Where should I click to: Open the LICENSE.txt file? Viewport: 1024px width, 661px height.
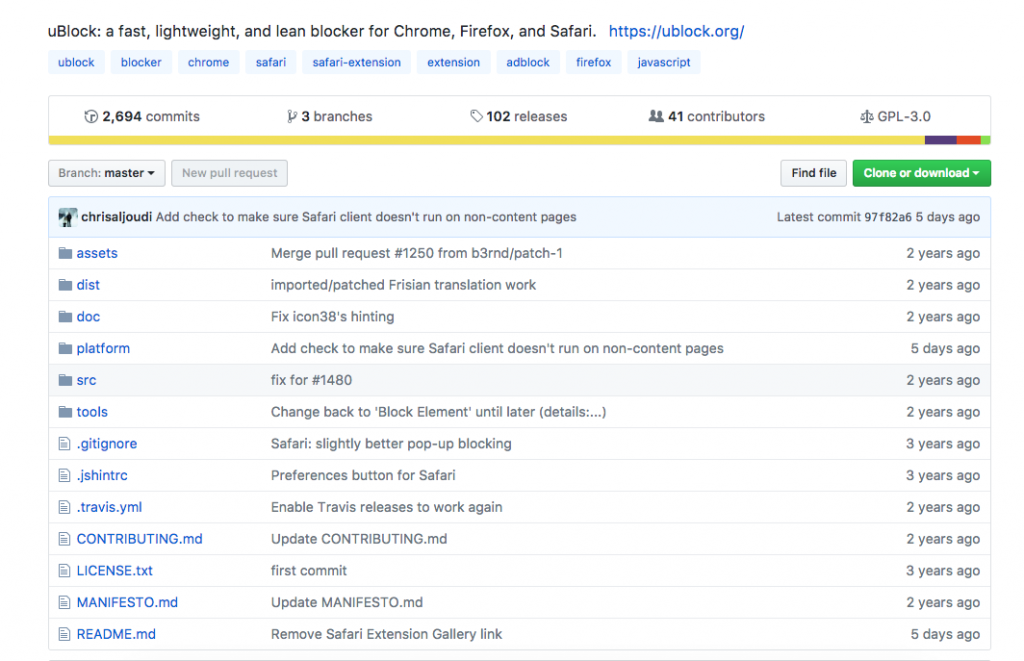pyautogui.click(x=114, y=571)
